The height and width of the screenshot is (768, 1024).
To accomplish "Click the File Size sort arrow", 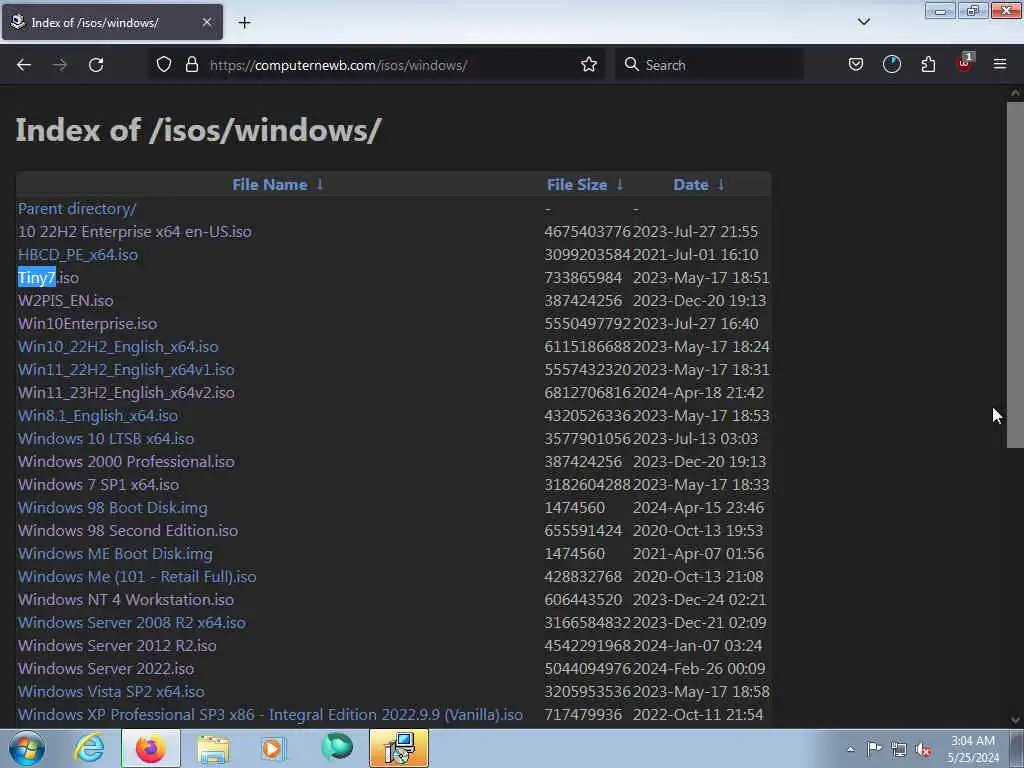I will [620, 184].
